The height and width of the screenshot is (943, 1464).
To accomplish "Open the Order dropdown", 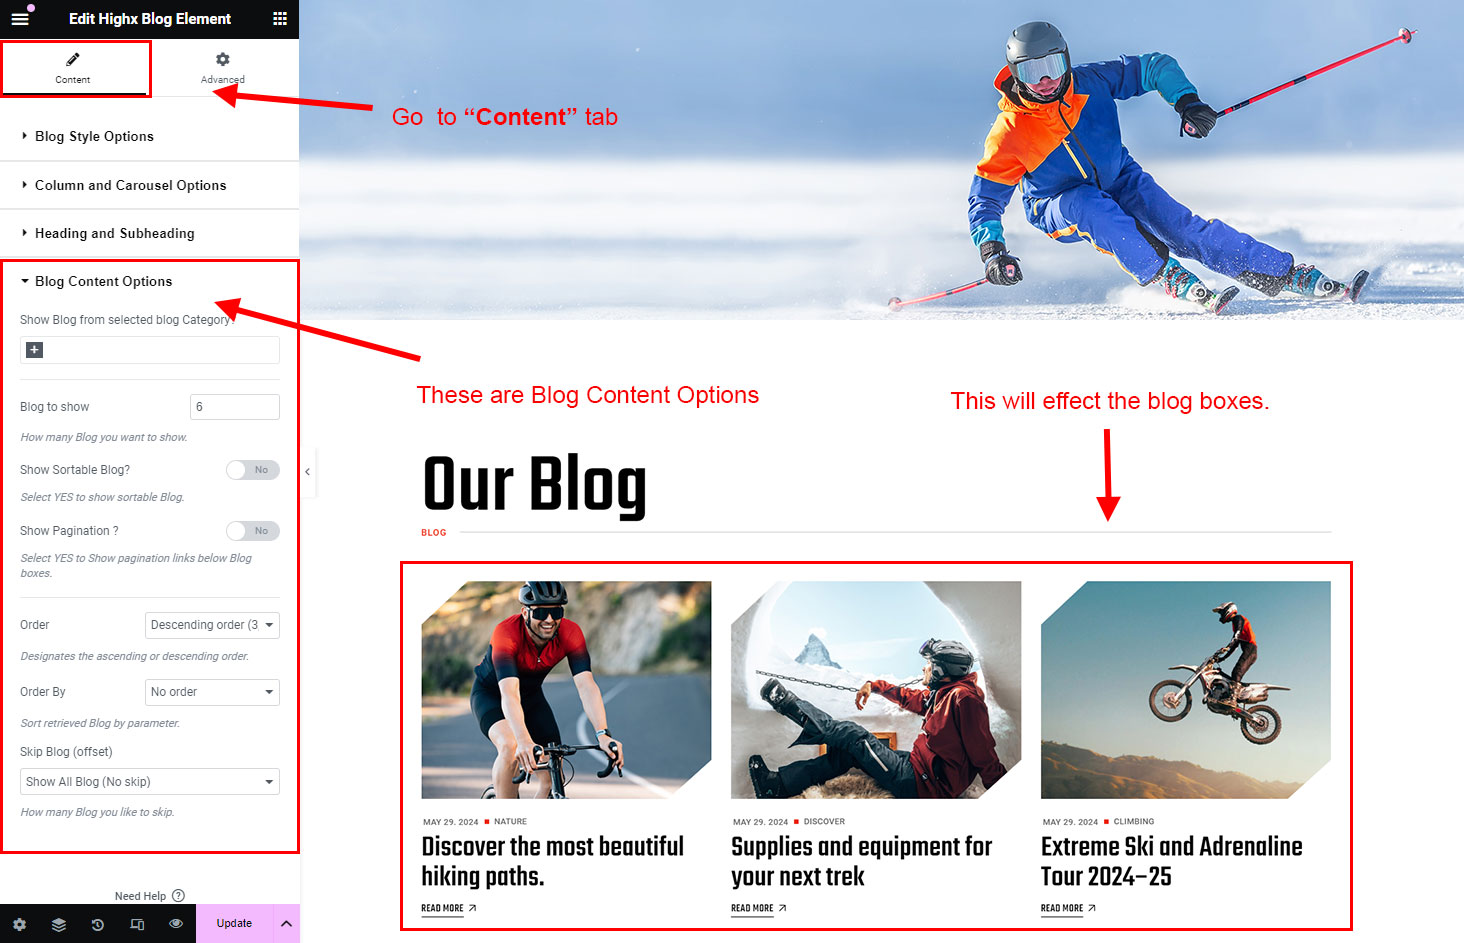I will coord(212,625).
